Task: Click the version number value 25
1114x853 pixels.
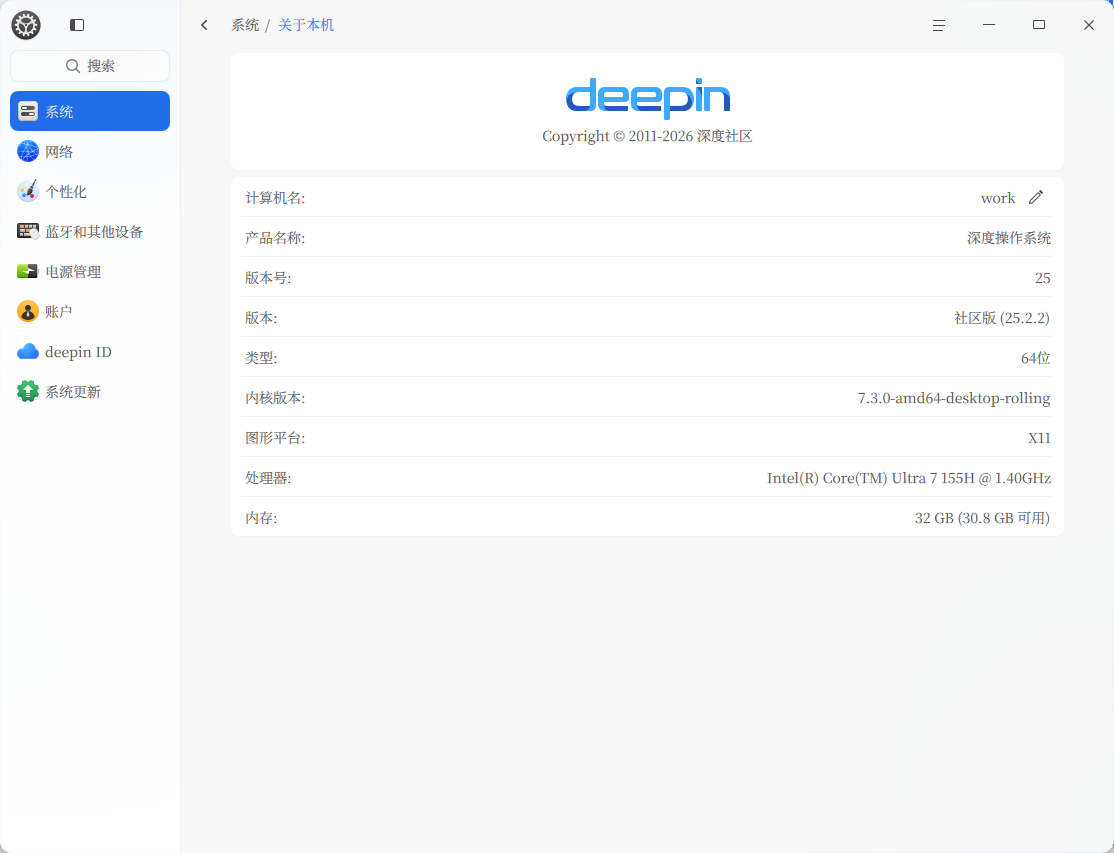Action: tap(1042, 278)
